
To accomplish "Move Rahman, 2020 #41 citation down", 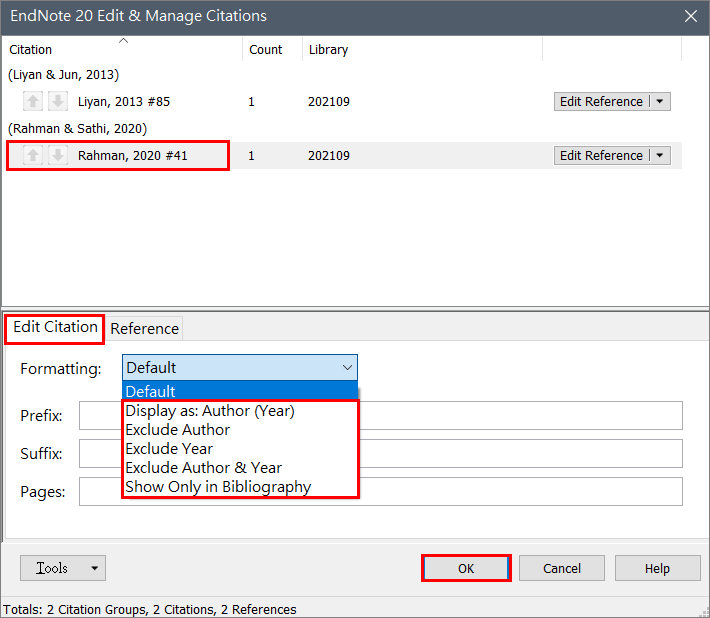I will 58,155.
